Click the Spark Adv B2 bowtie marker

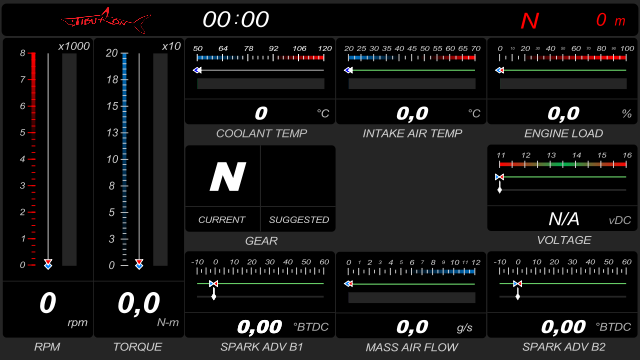tap(518, 284)
